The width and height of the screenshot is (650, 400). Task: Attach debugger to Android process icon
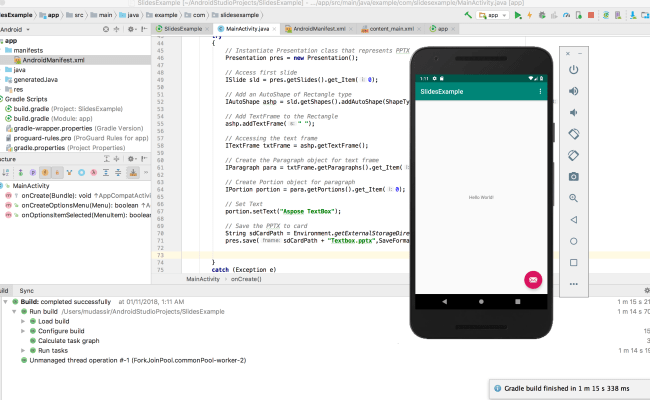tap(579, 15)
